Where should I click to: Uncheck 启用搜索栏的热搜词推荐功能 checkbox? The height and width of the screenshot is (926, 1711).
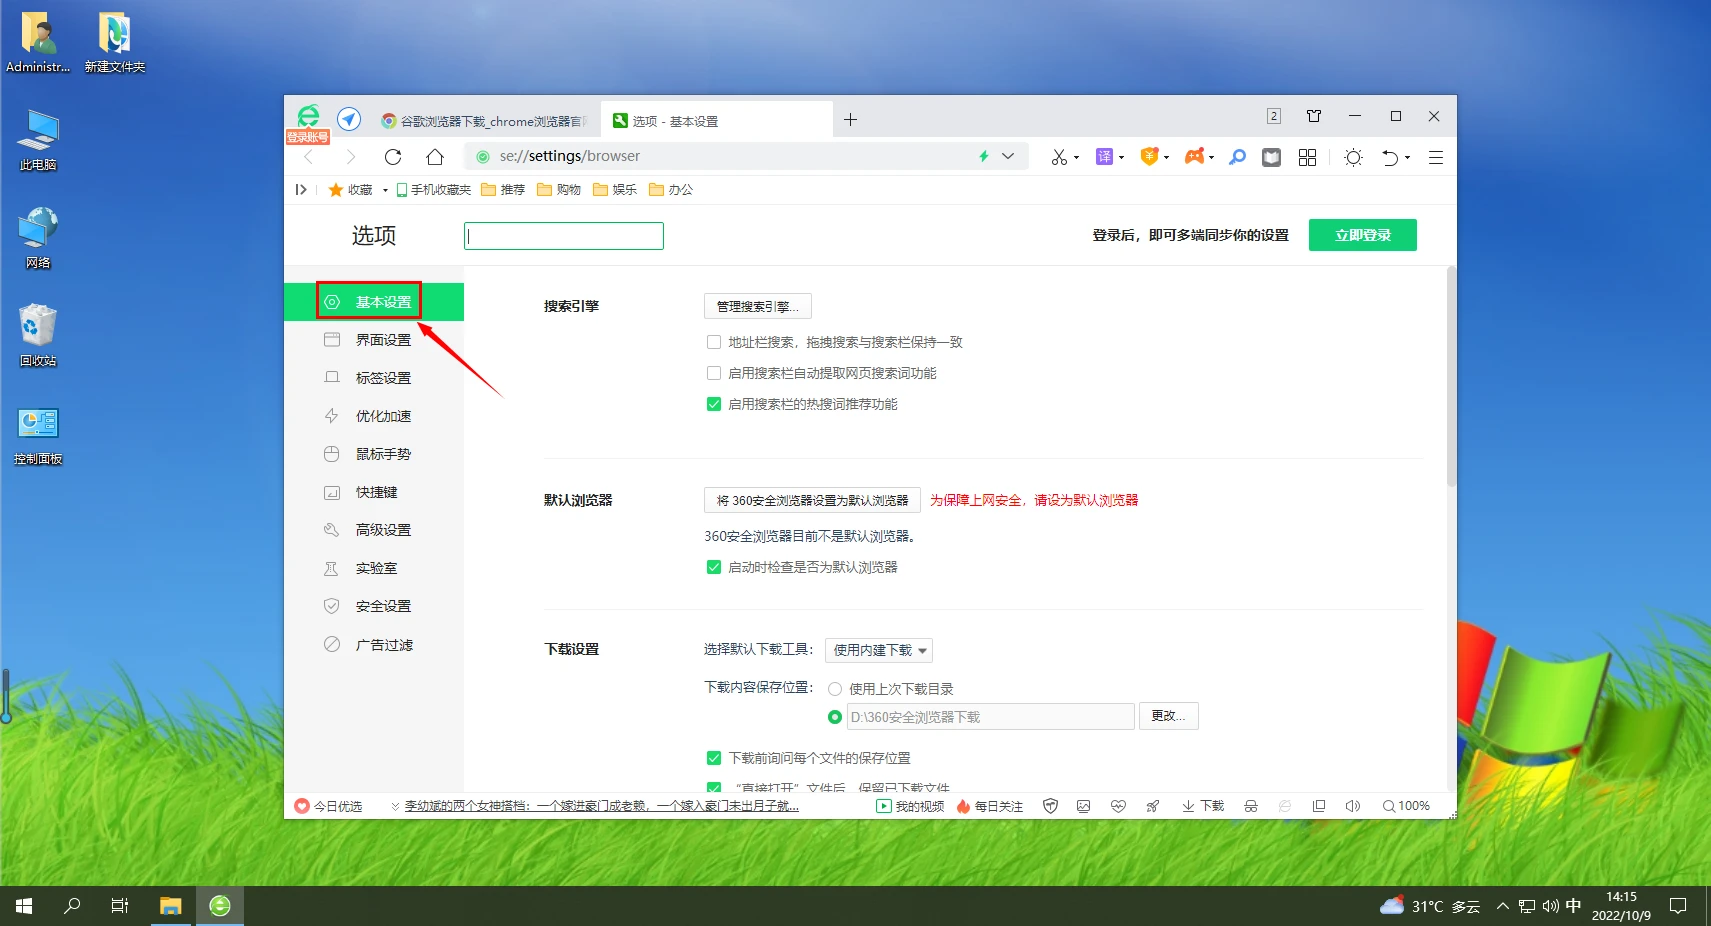tap(714, 404)
